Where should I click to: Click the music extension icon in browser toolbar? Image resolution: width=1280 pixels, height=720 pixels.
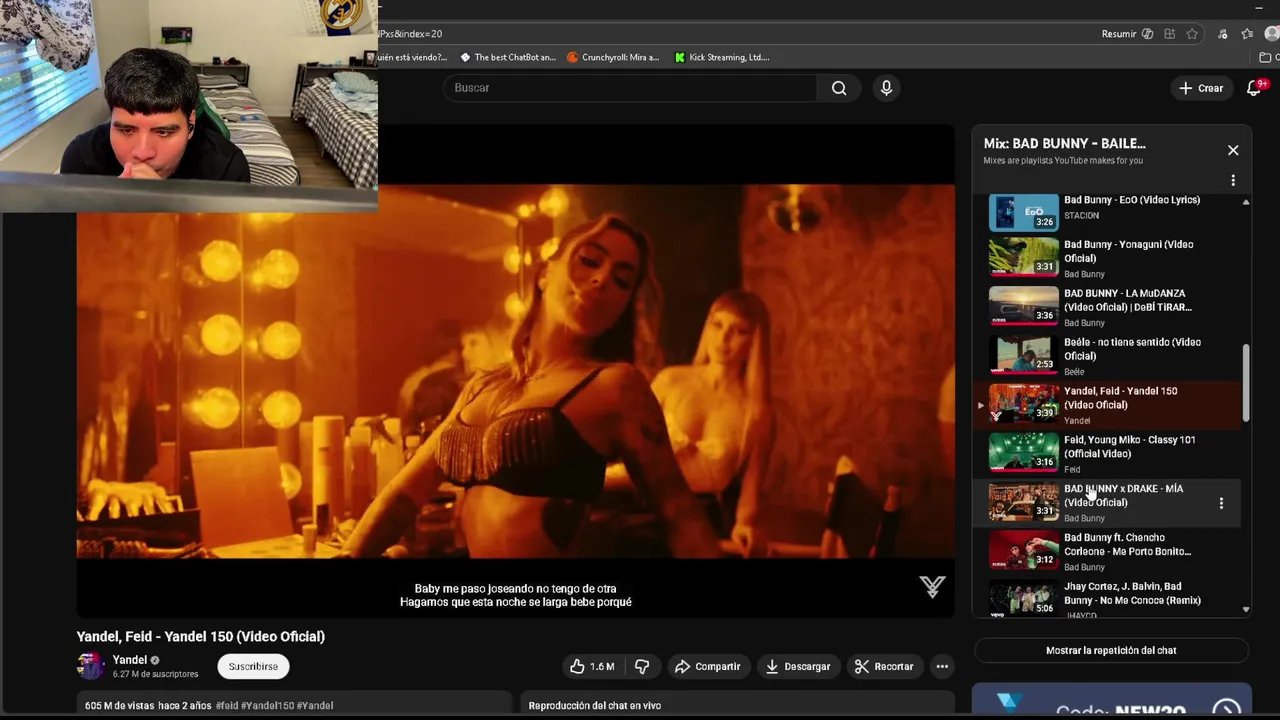(x=1222, y=34)
